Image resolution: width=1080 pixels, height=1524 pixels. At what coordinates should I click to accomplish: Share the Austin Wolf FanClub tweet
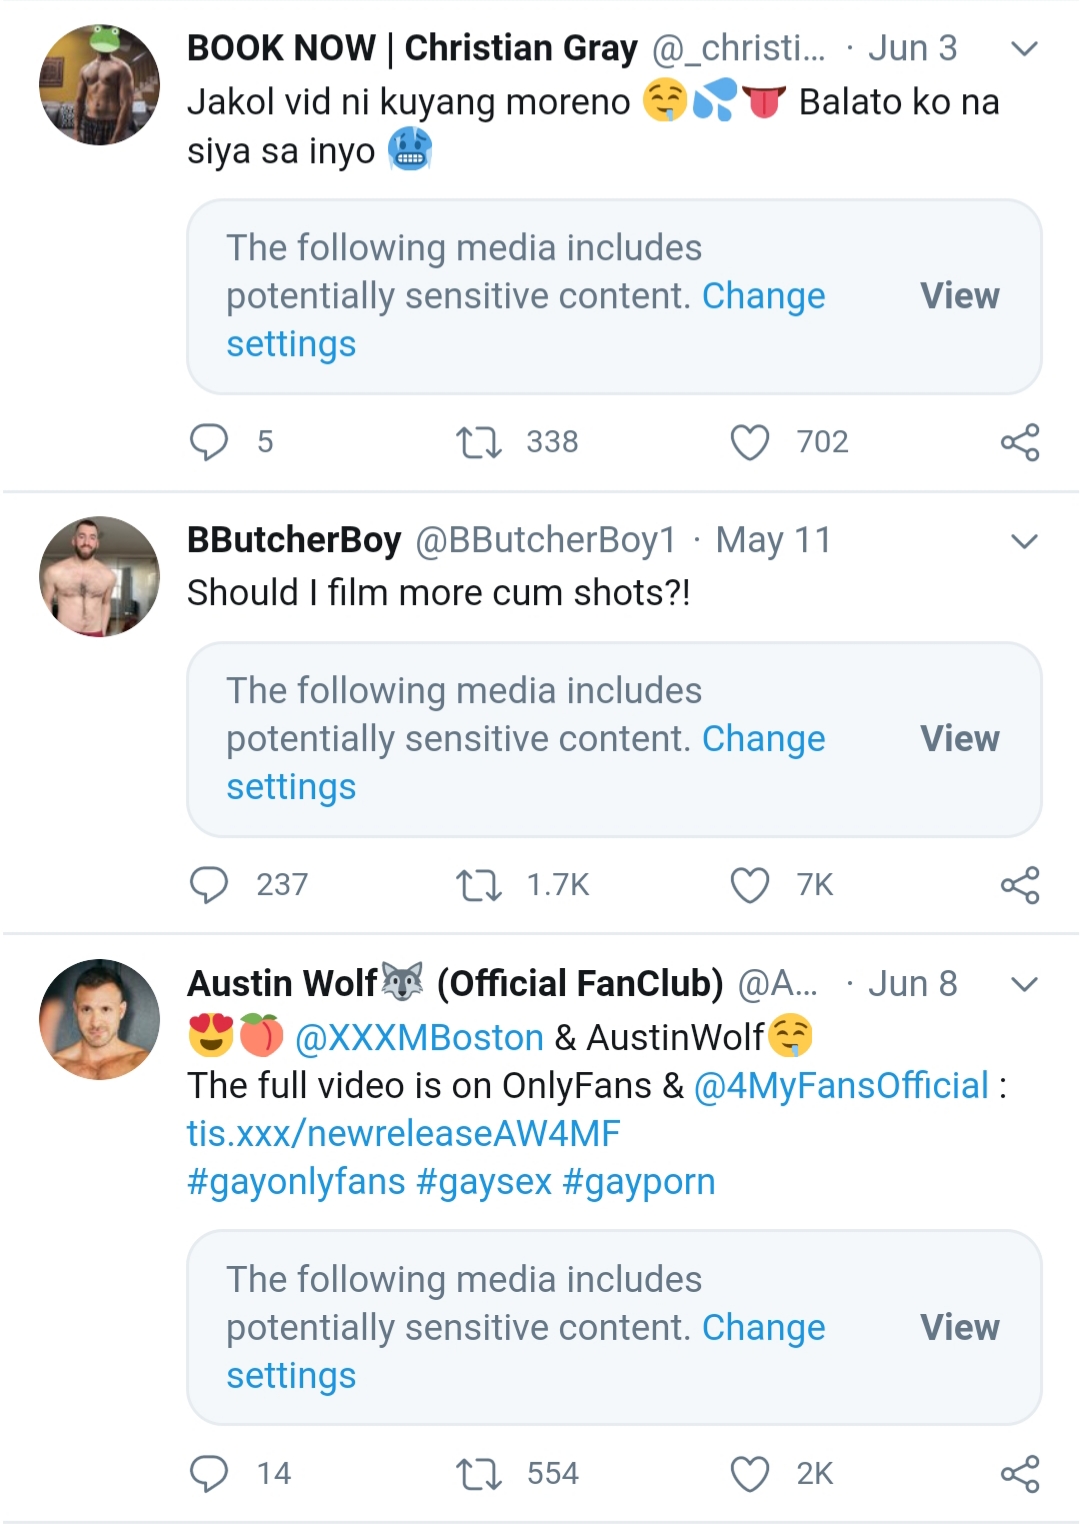[x=1020, y=1474]
